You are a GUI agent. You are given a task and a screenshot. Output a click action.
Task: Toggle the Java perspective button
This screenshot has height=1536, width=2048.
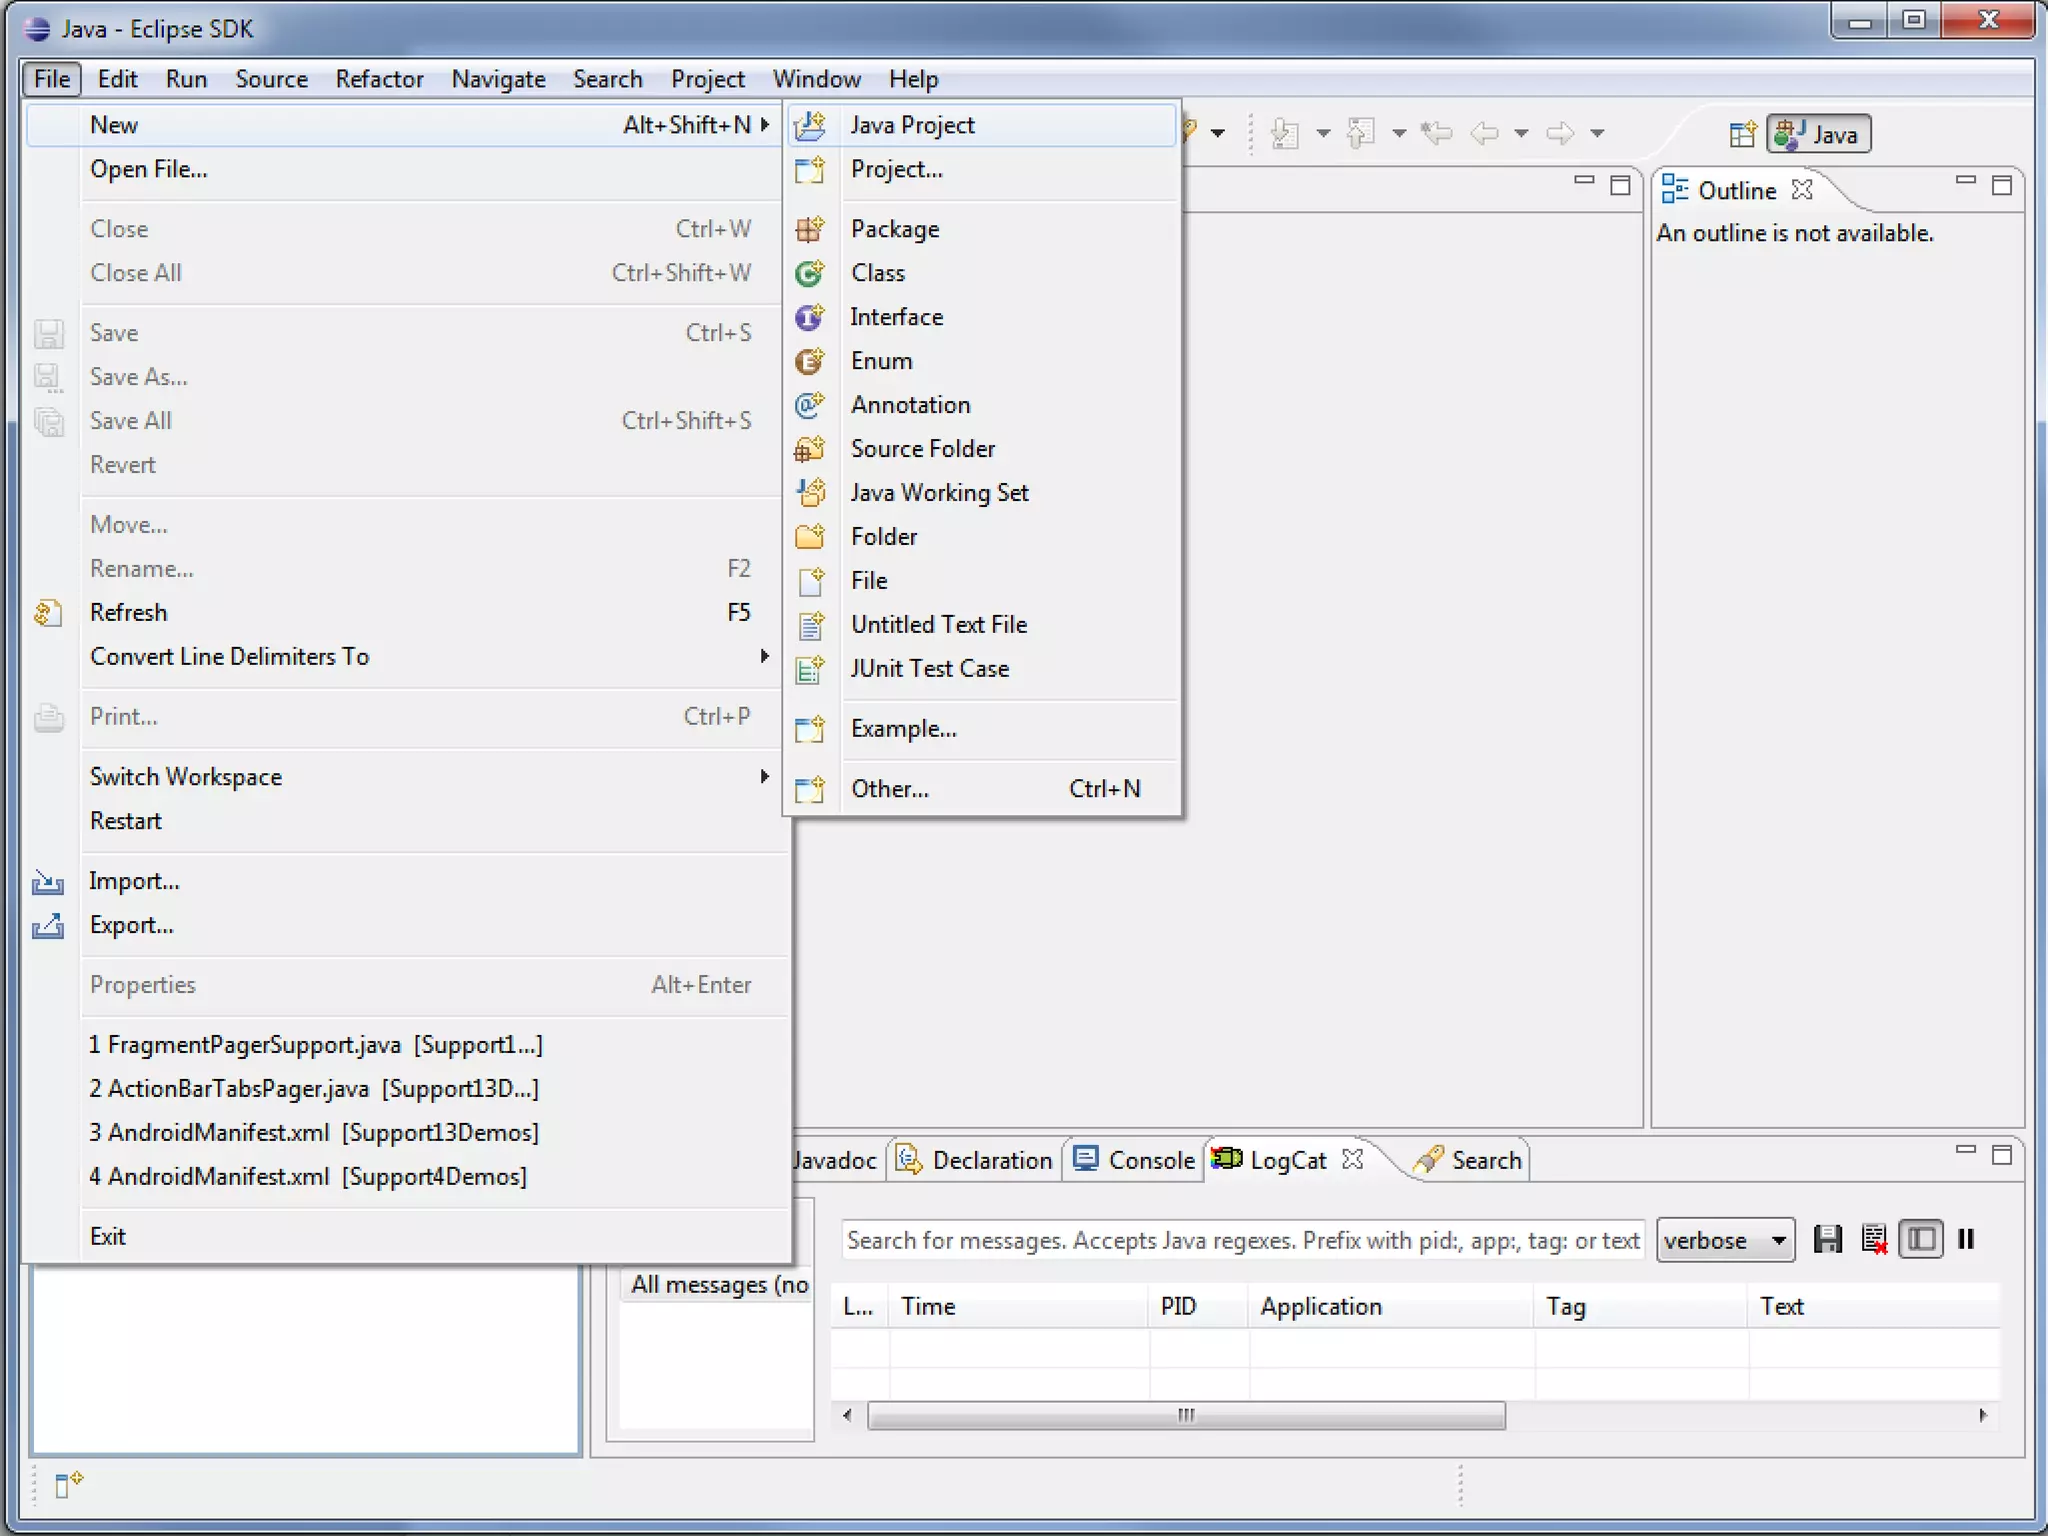tap(1819, 134)
